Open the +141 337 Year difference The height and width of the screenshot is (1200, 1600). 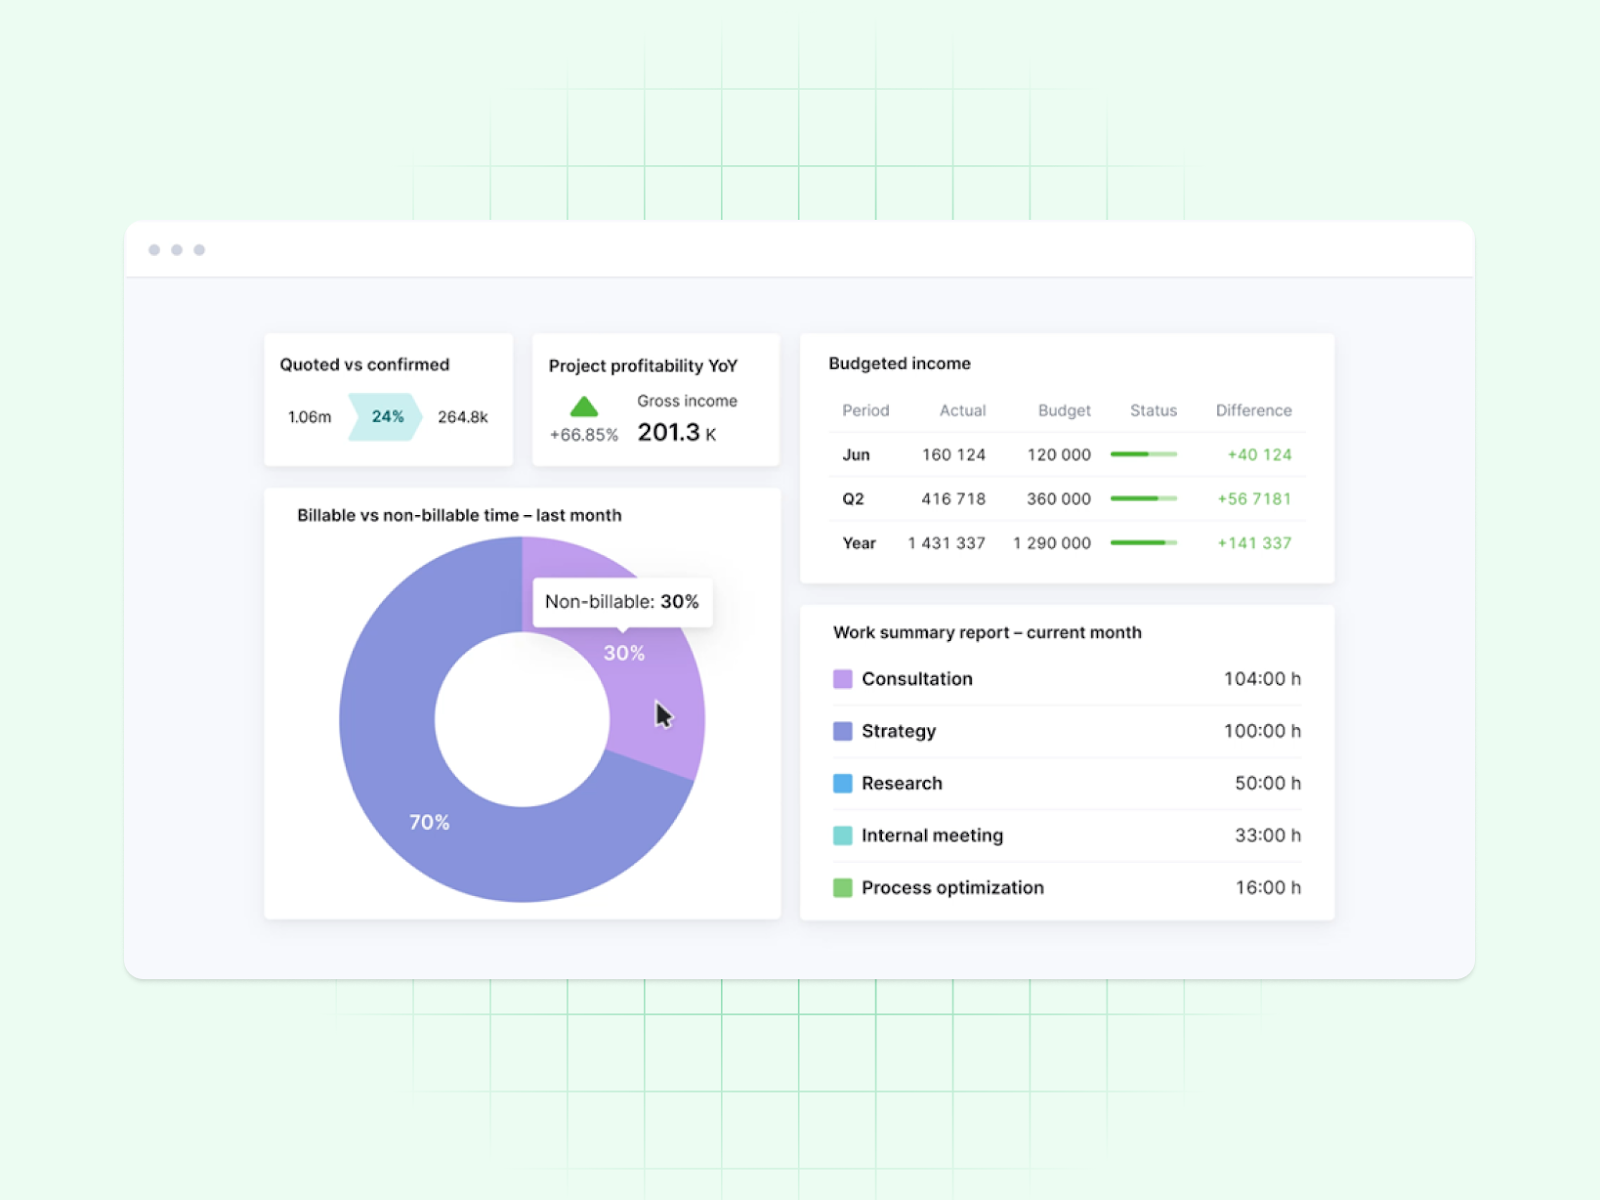[1253, 543]
